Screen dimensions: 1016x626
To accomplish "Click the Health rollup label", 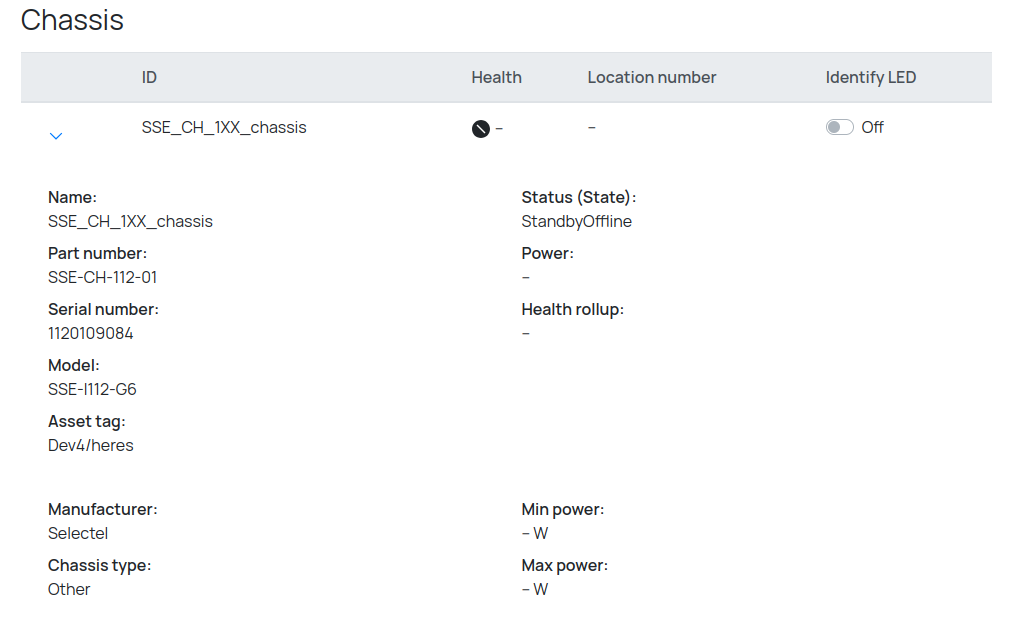I will pyautogui.click(x=572, y=309).
